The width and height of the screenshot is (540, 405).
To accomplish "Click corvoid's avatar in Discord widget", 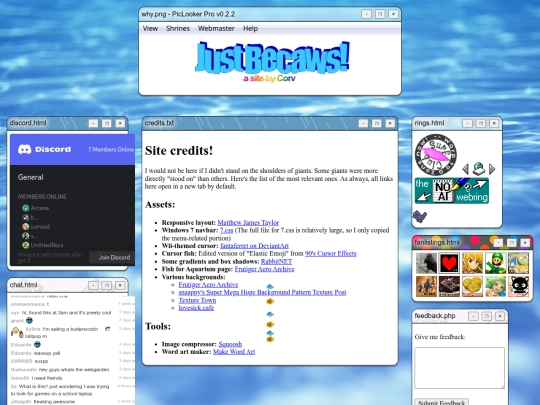I will pos(25,227).
